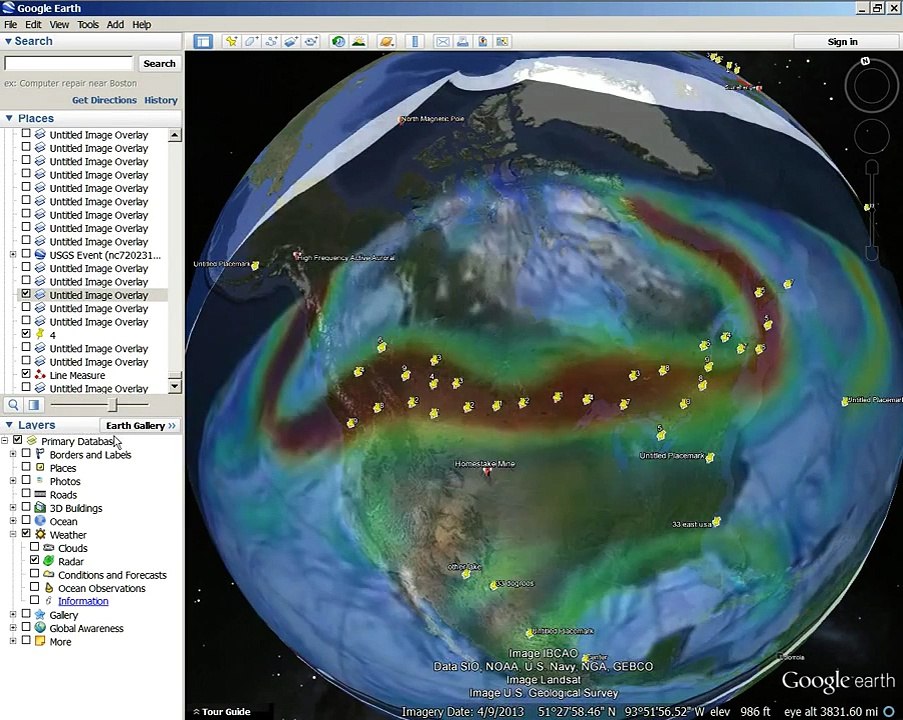The width and height of the screenshot is (903, 720).
Task: Collapse the Layers panel triangle
Action: [9, 425]
